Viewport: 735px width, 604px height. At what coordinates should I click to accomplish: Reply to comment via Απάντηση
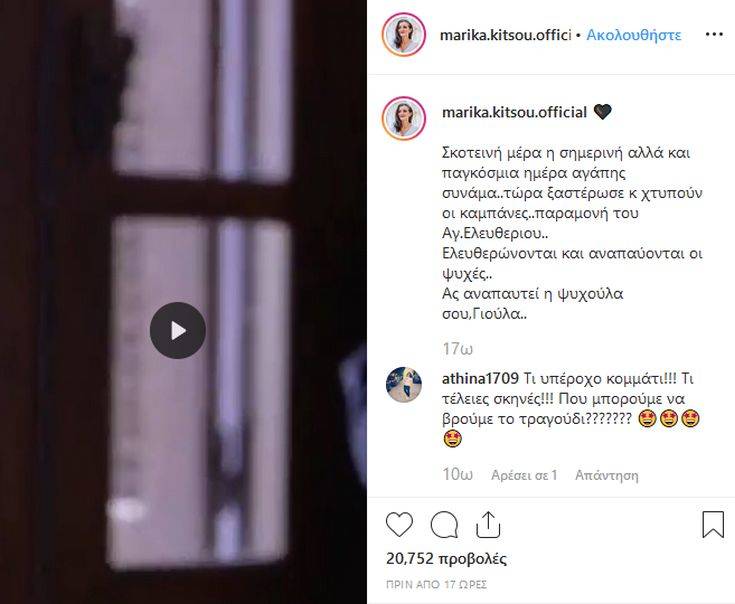pyautogui.click(x=607, y=475)
